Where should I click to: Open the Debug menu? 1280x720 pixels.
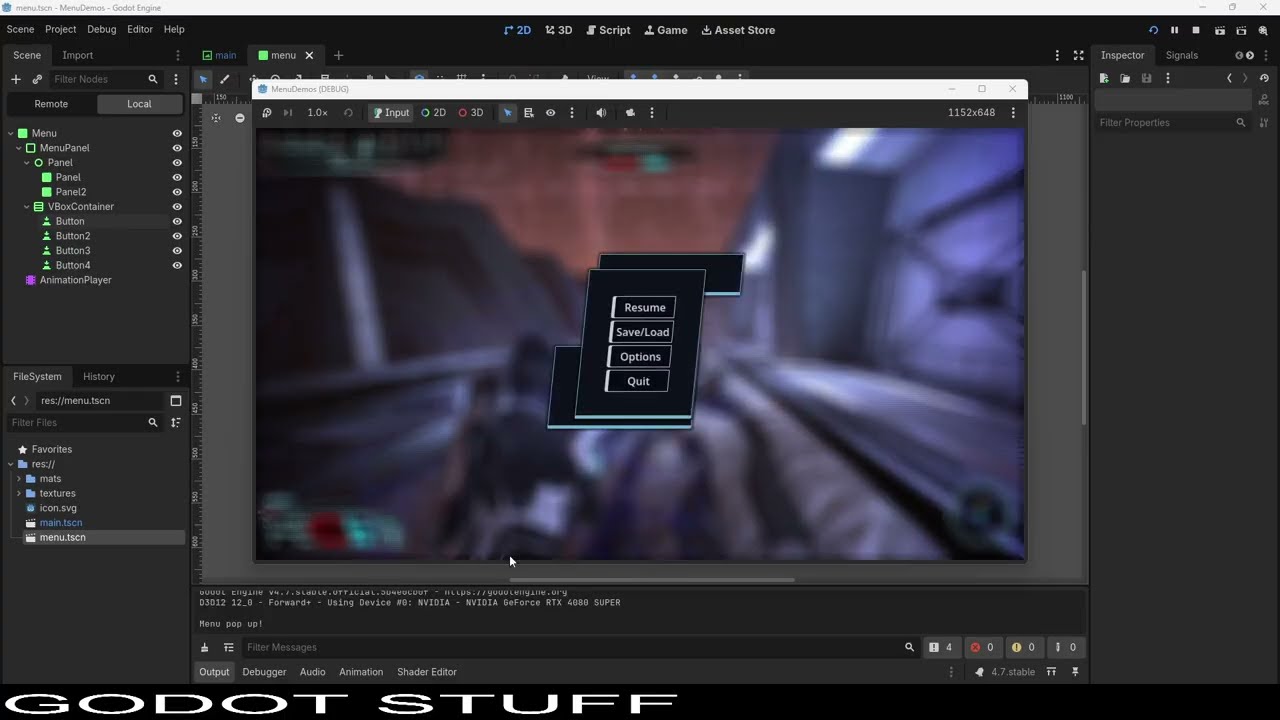(101, 30)
